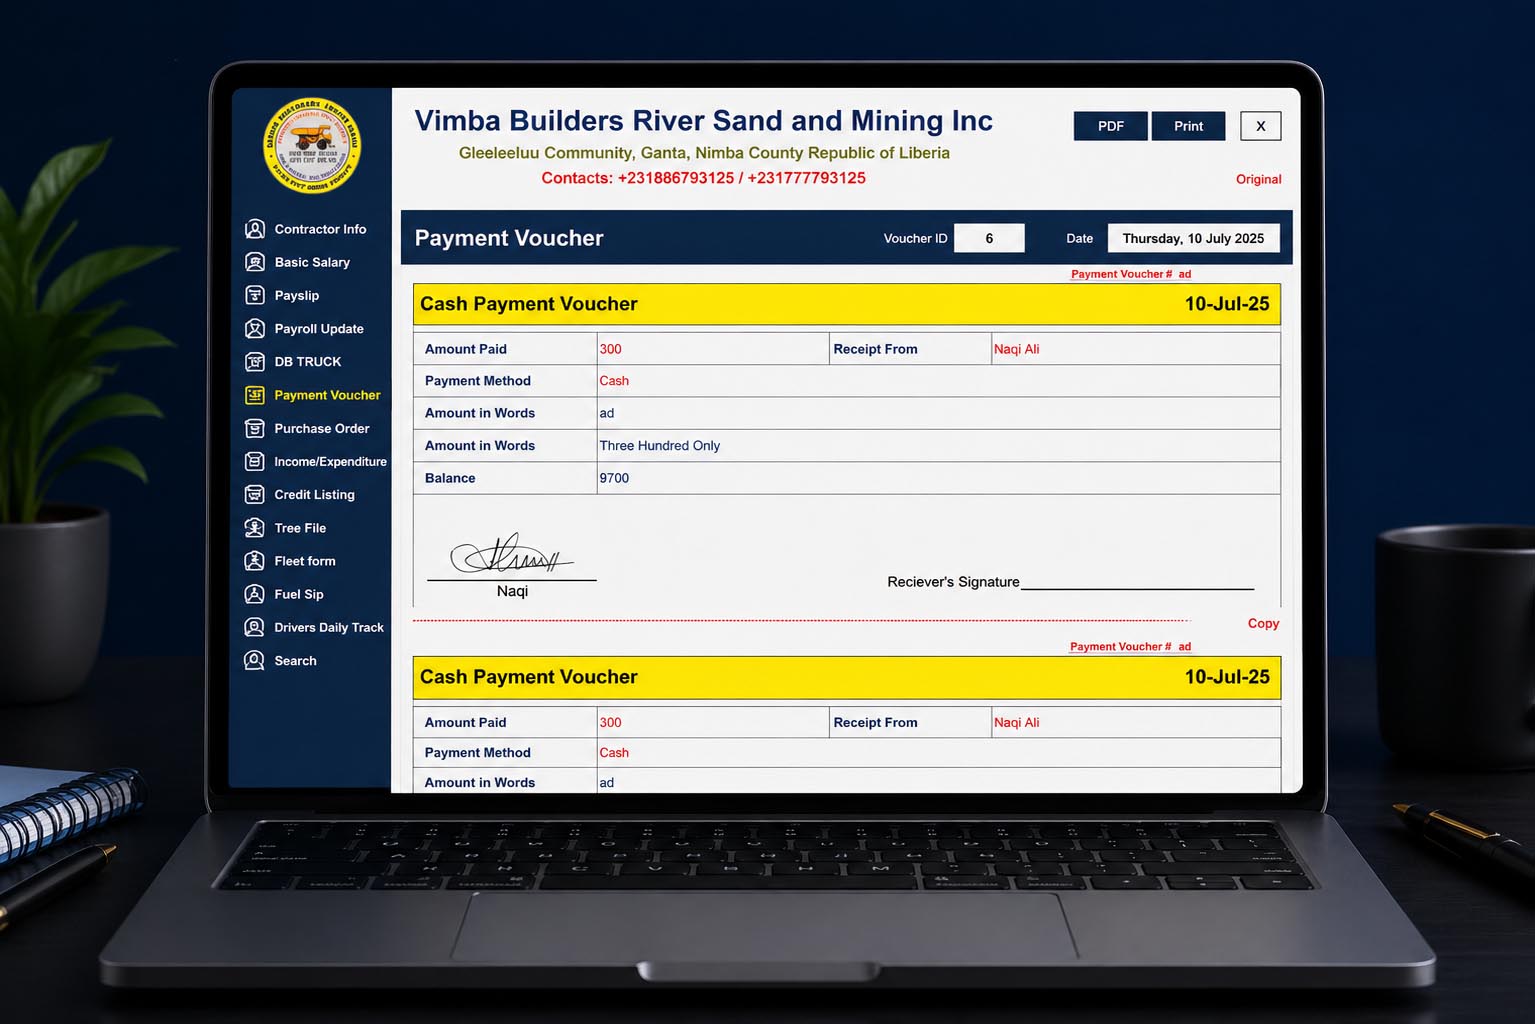
Task: Click the Three Hundred Only text
Action: [x=659, y=446]
